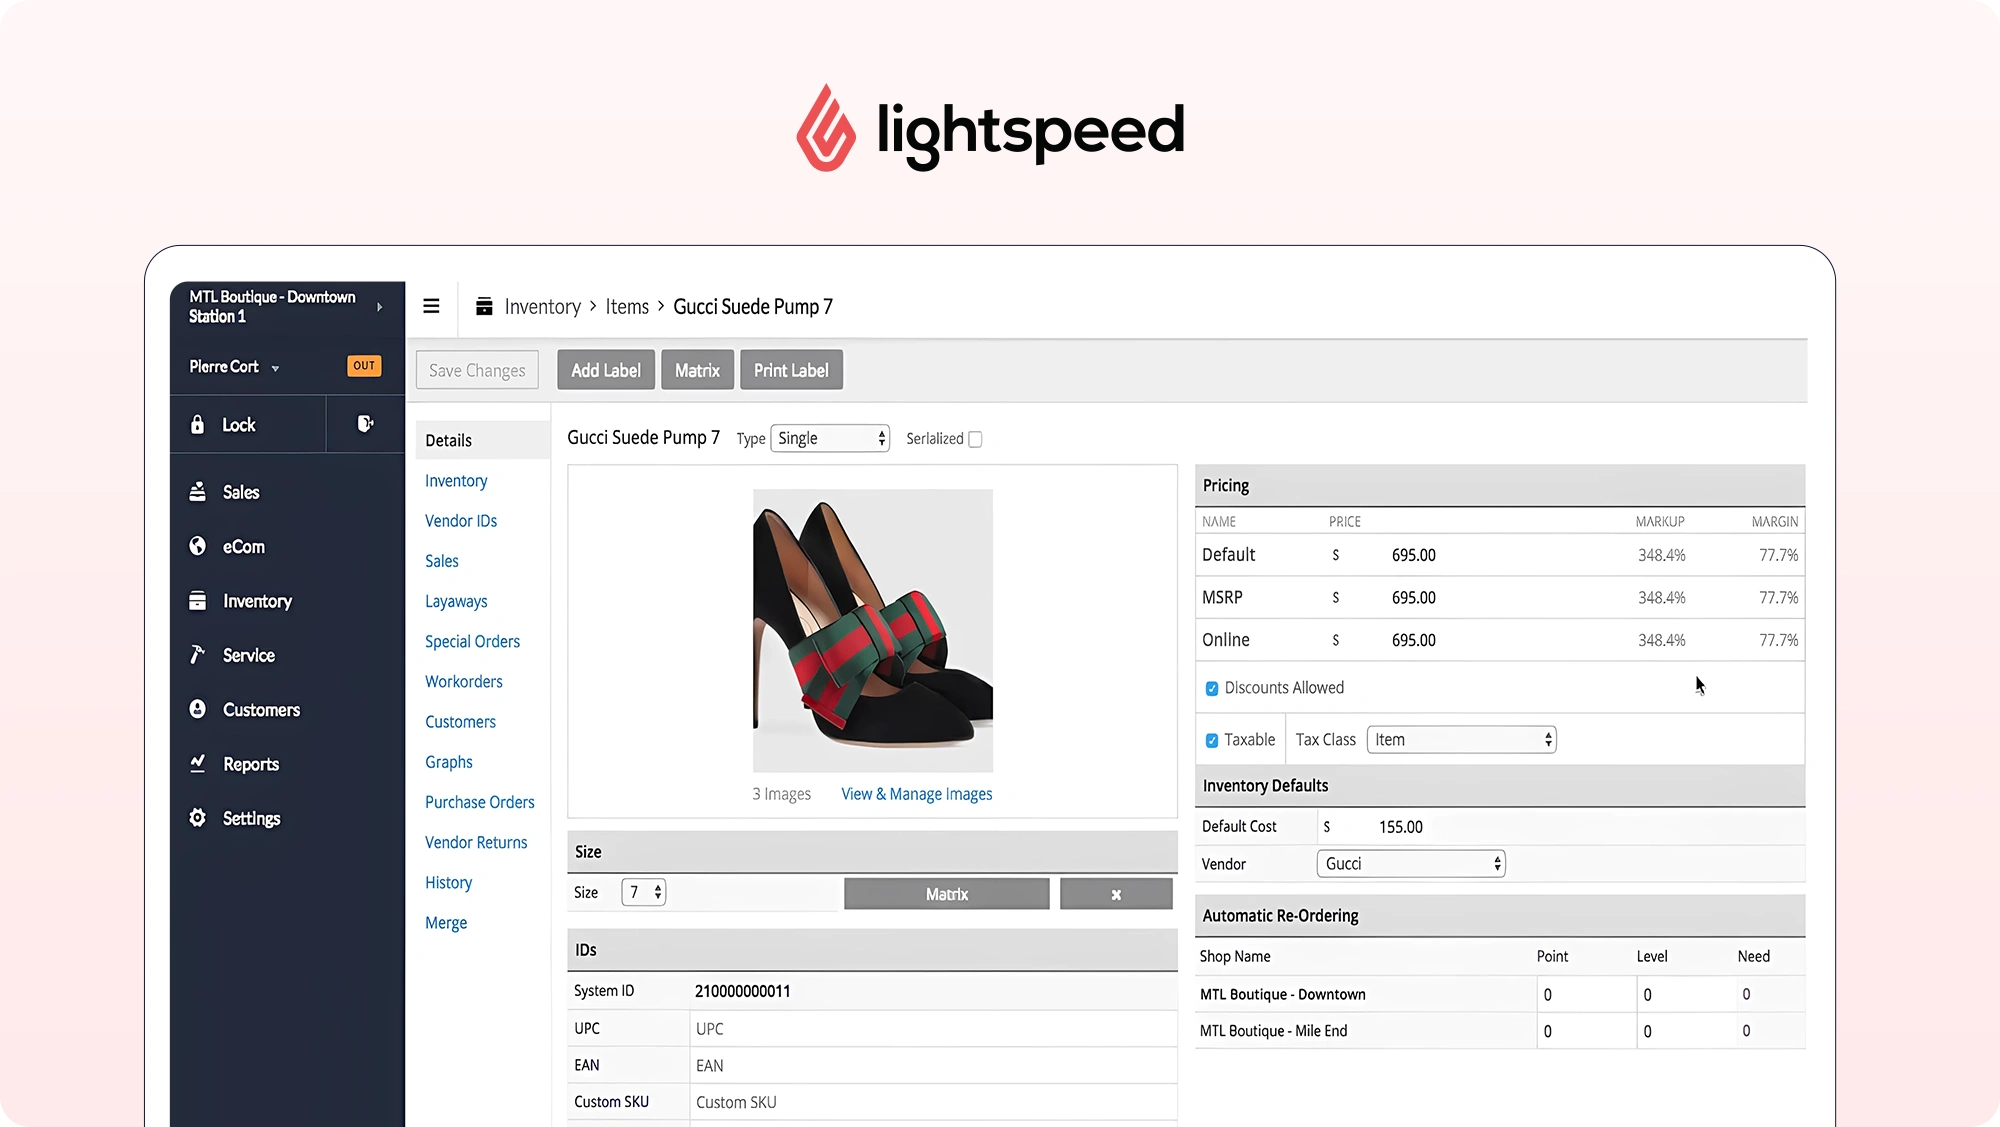Click the View & Manage Images link
This screenshot has height=1127, width=2000.
tap(916, 793)
